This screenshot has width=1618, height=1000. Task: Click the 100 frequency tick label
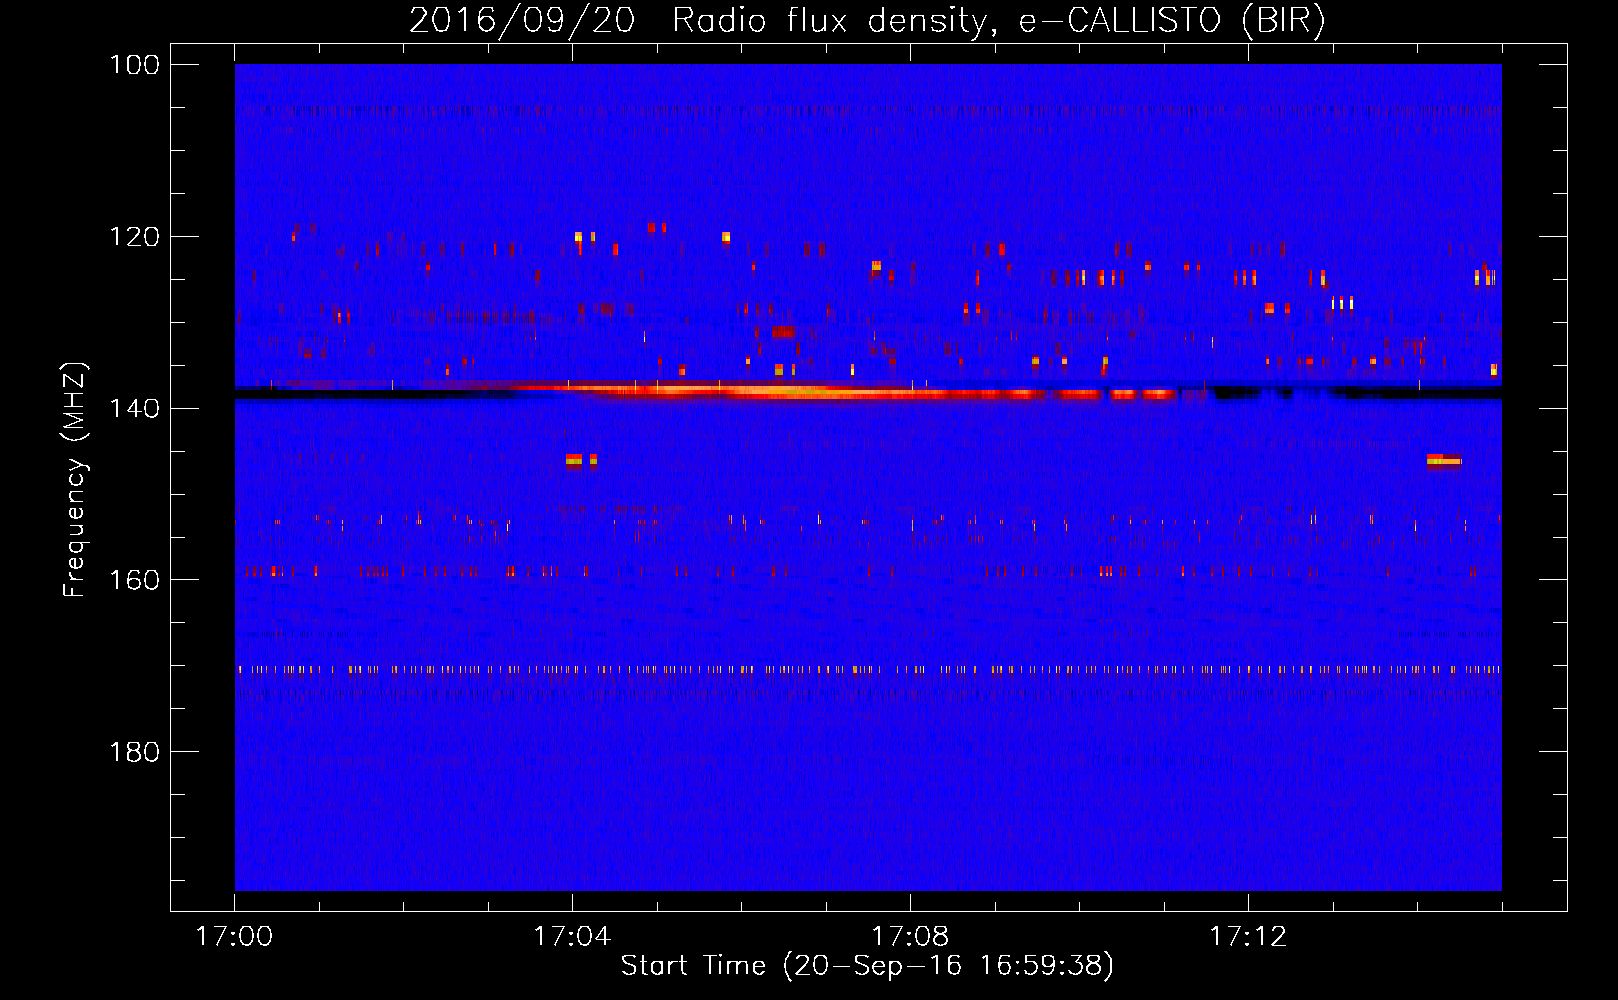135,65
